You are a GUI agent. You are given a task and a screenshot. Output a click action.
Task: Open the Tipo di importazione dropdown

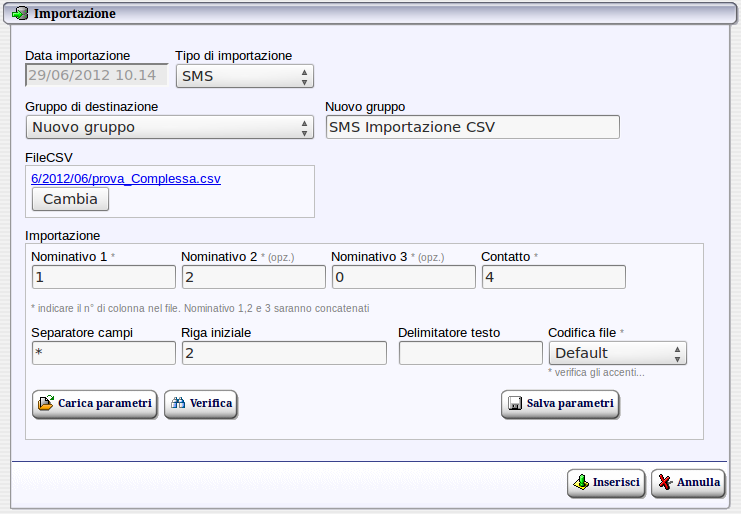point(244,76)
